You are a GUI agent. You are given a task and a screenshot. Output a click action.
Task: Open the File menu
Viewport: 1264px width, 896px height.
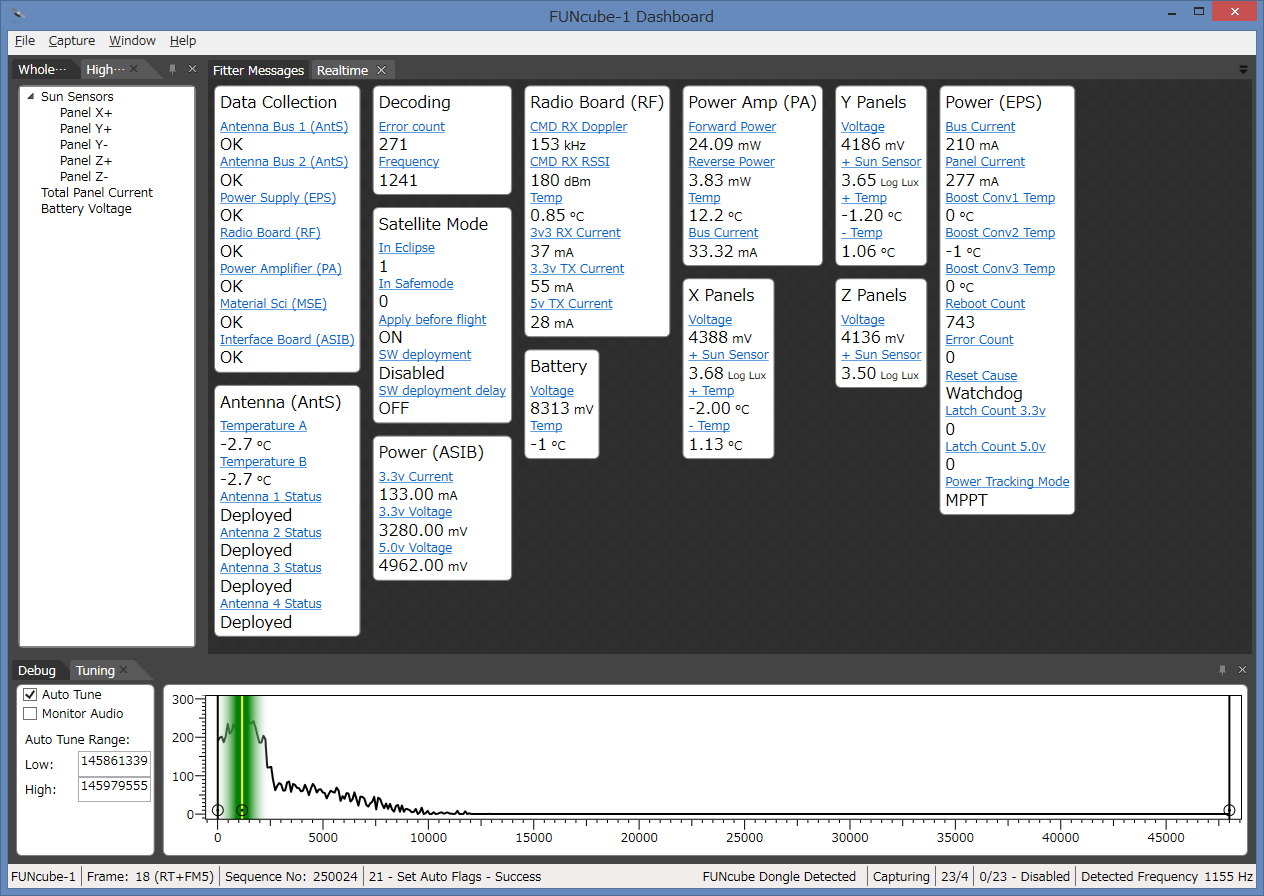tap(25, 41)
